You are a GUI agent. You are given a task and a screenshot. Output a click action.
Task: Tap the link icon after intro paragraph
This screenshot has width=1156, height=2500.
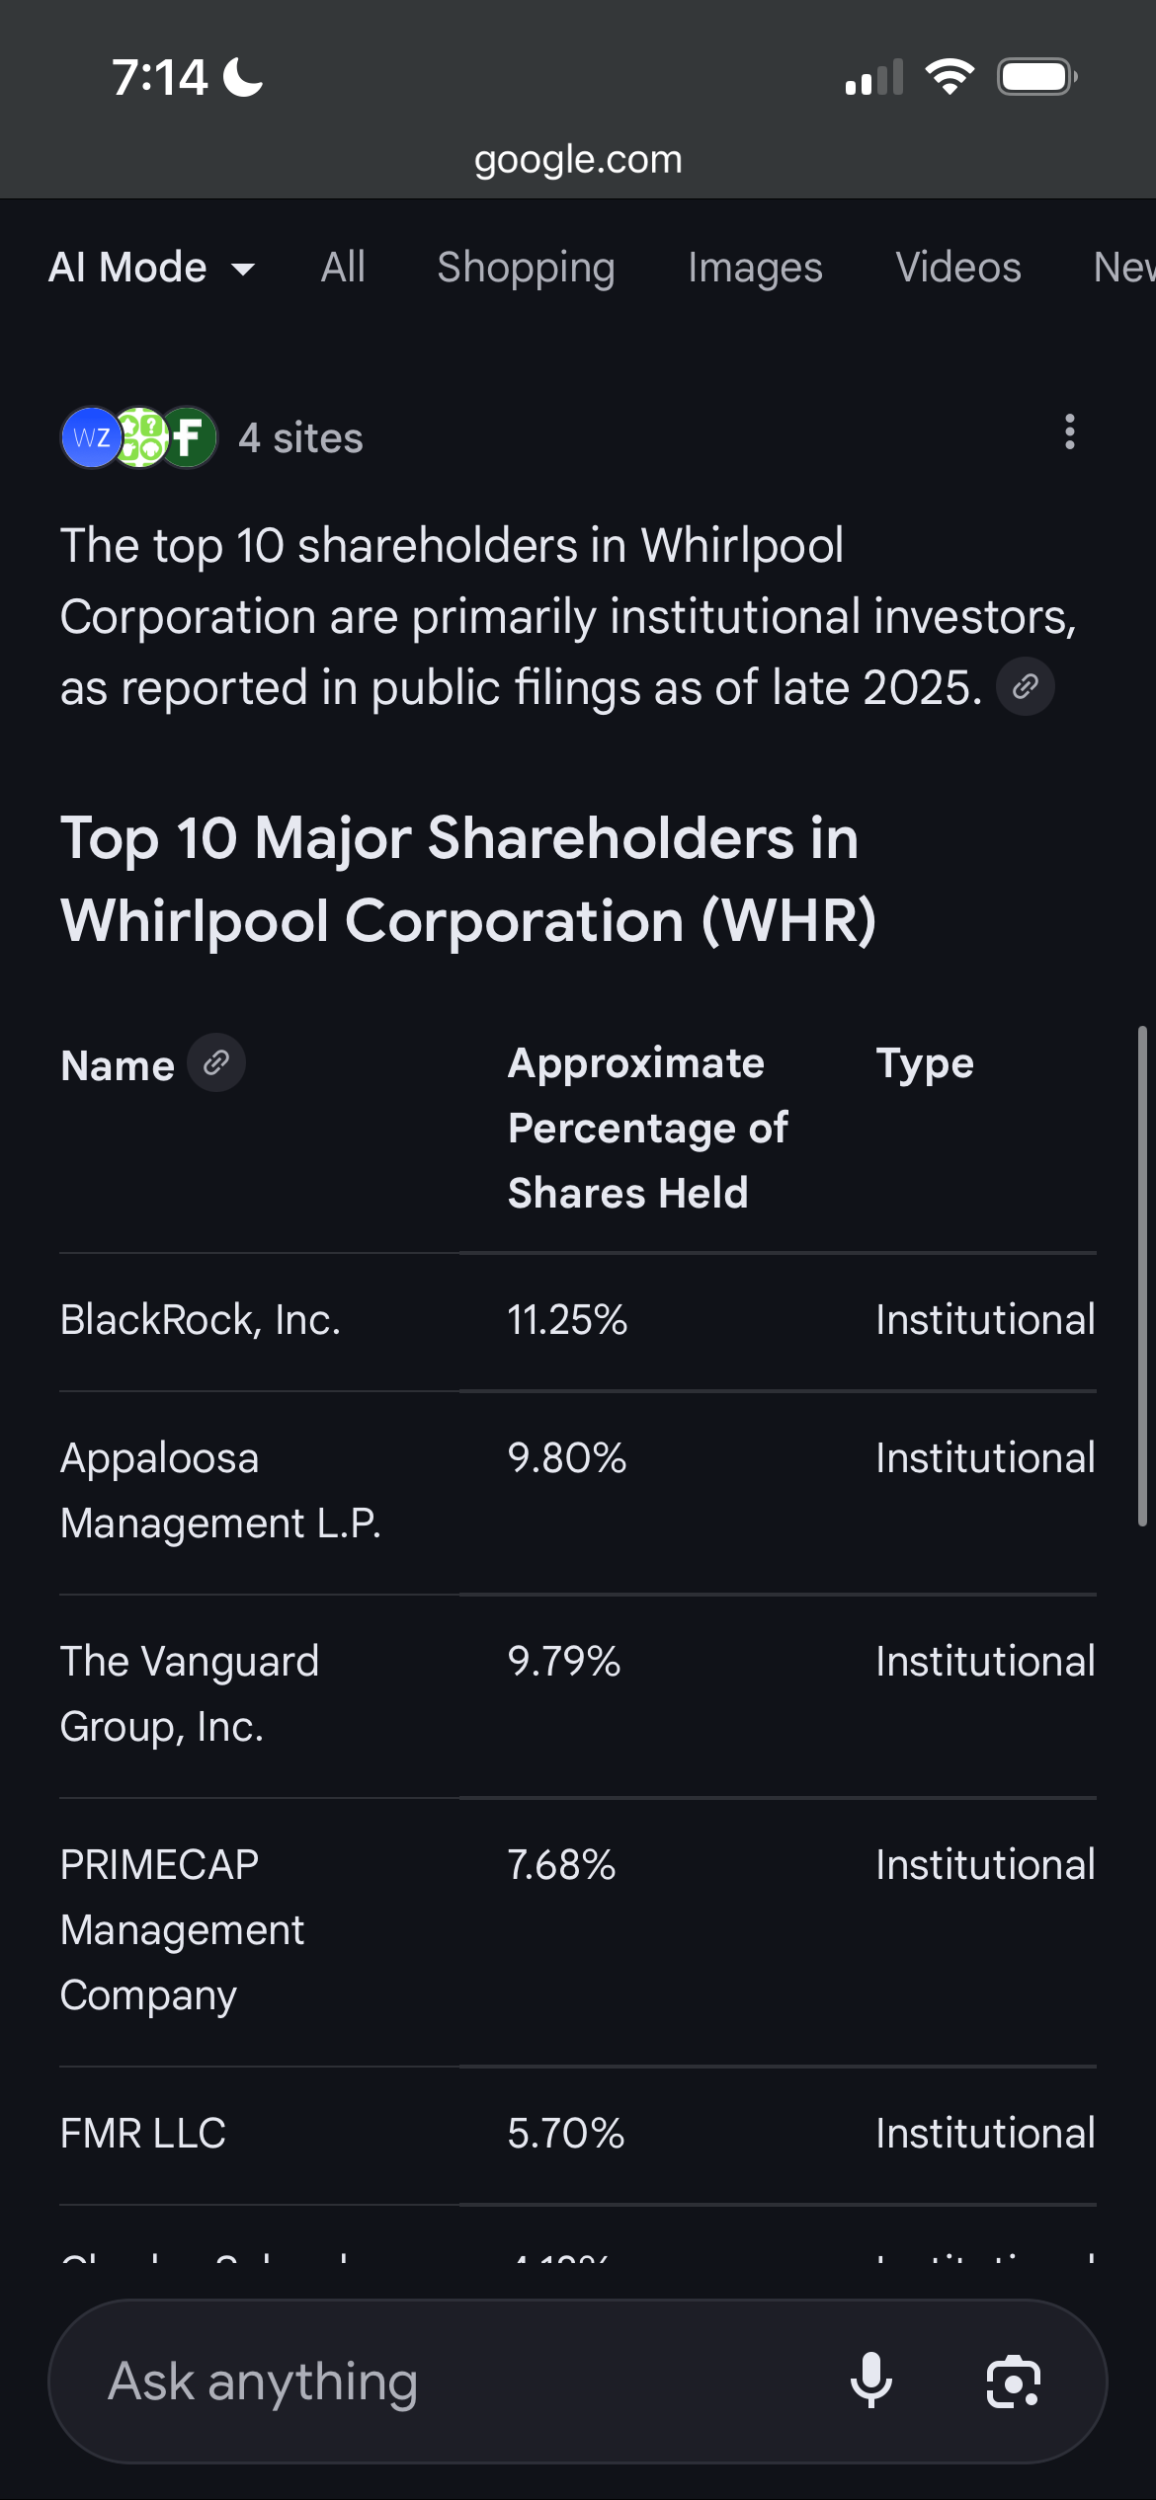[1025, 687]
